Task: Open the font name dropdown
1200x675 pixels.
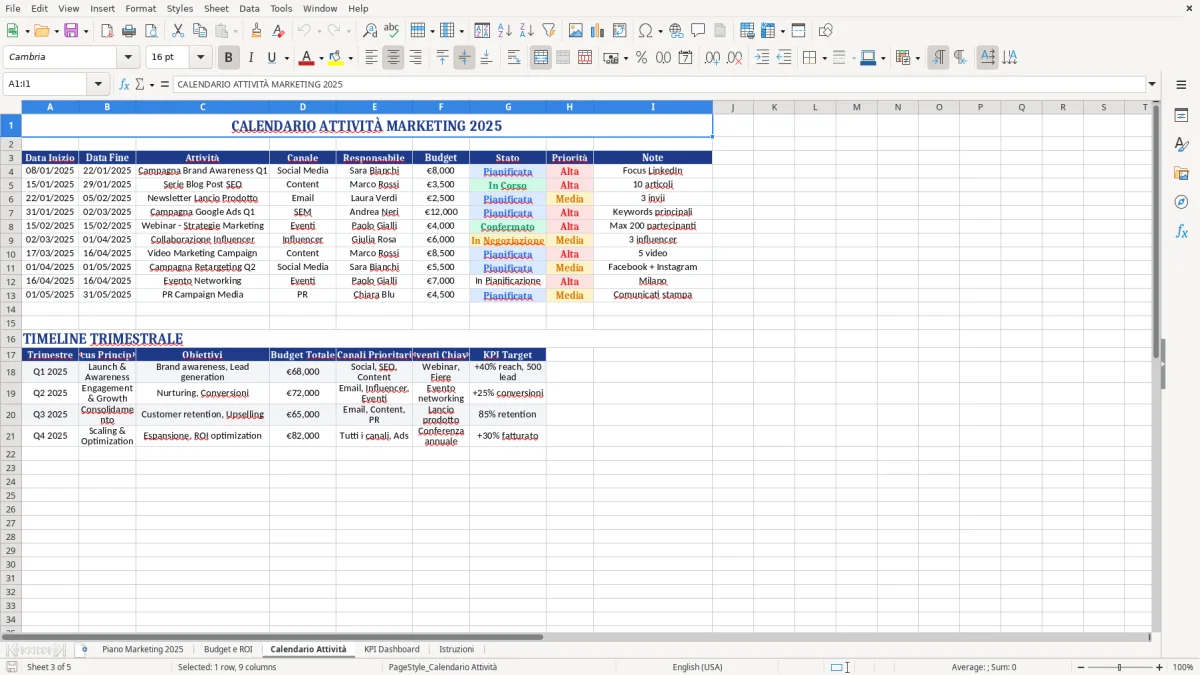Action: 128,57
